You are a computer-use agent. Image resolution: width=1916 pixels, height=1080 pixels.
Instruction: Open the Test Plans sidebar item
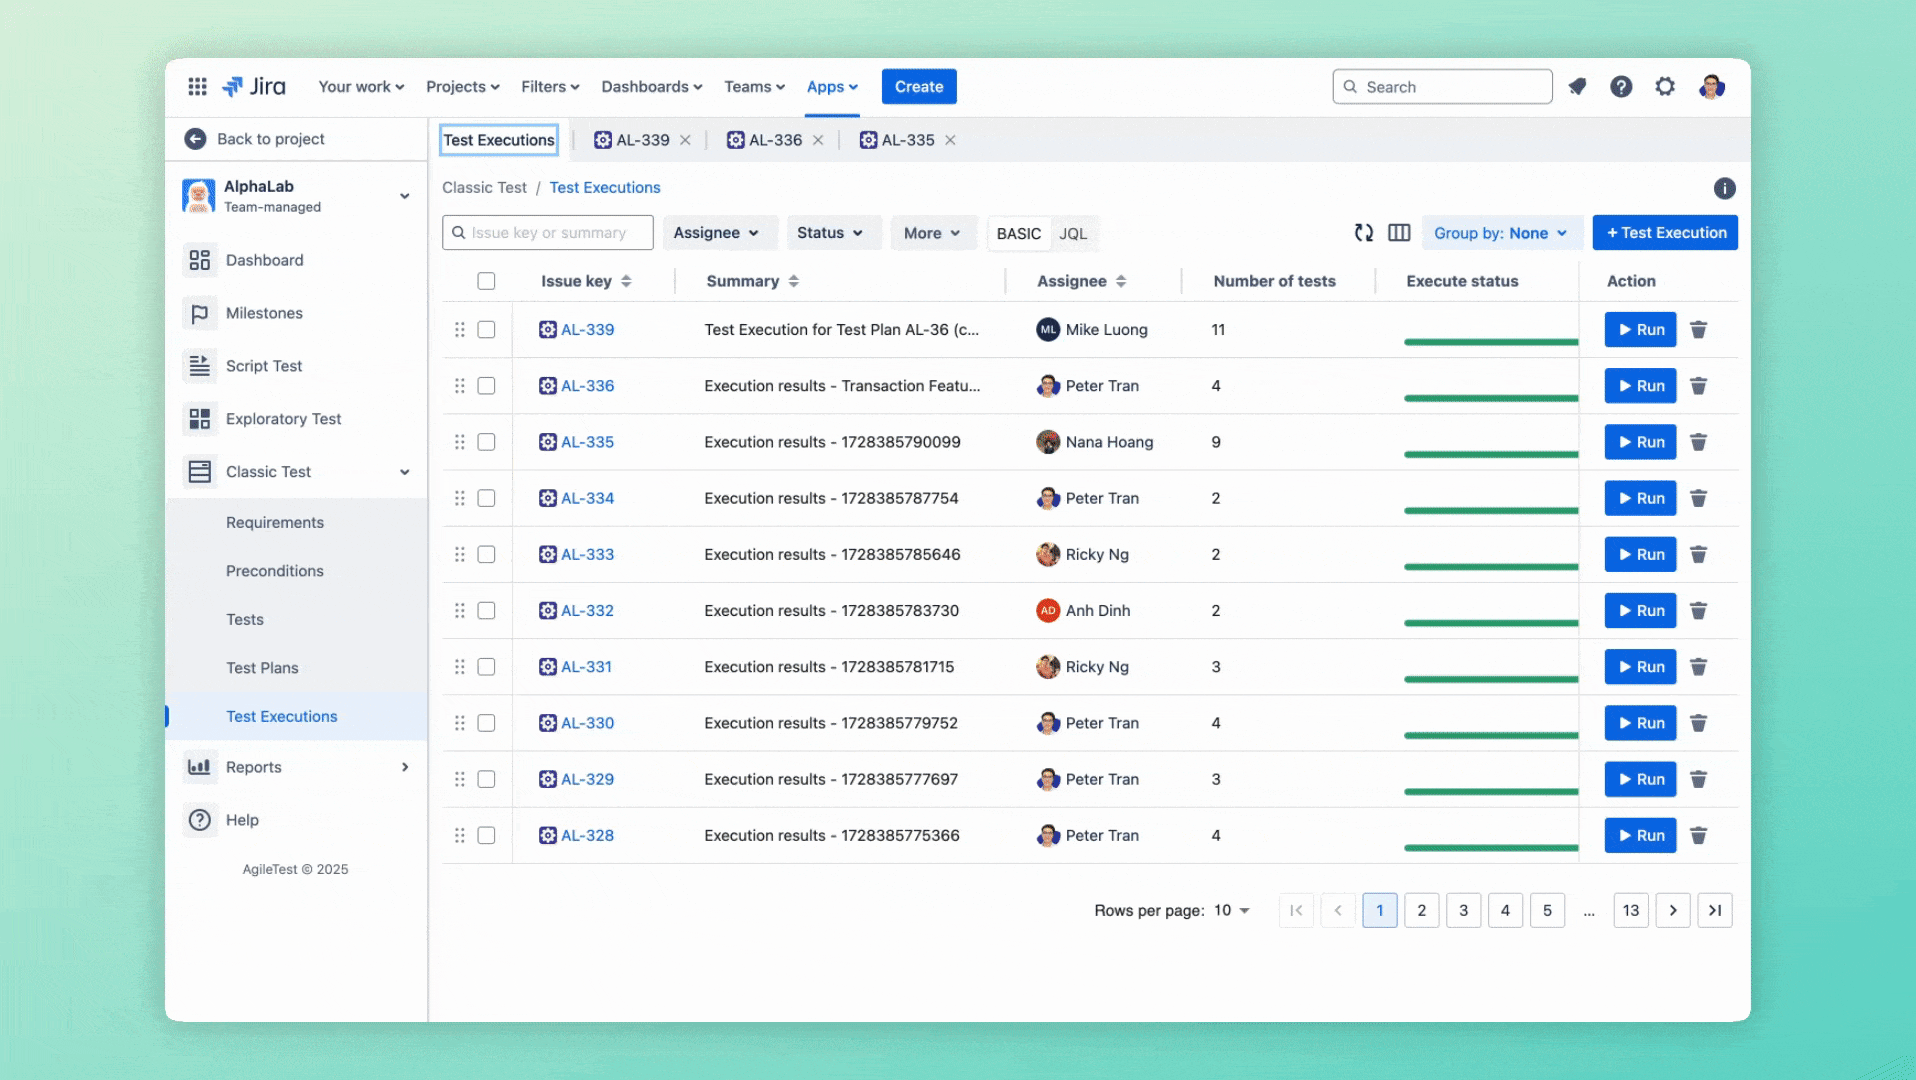pos(262,668)
